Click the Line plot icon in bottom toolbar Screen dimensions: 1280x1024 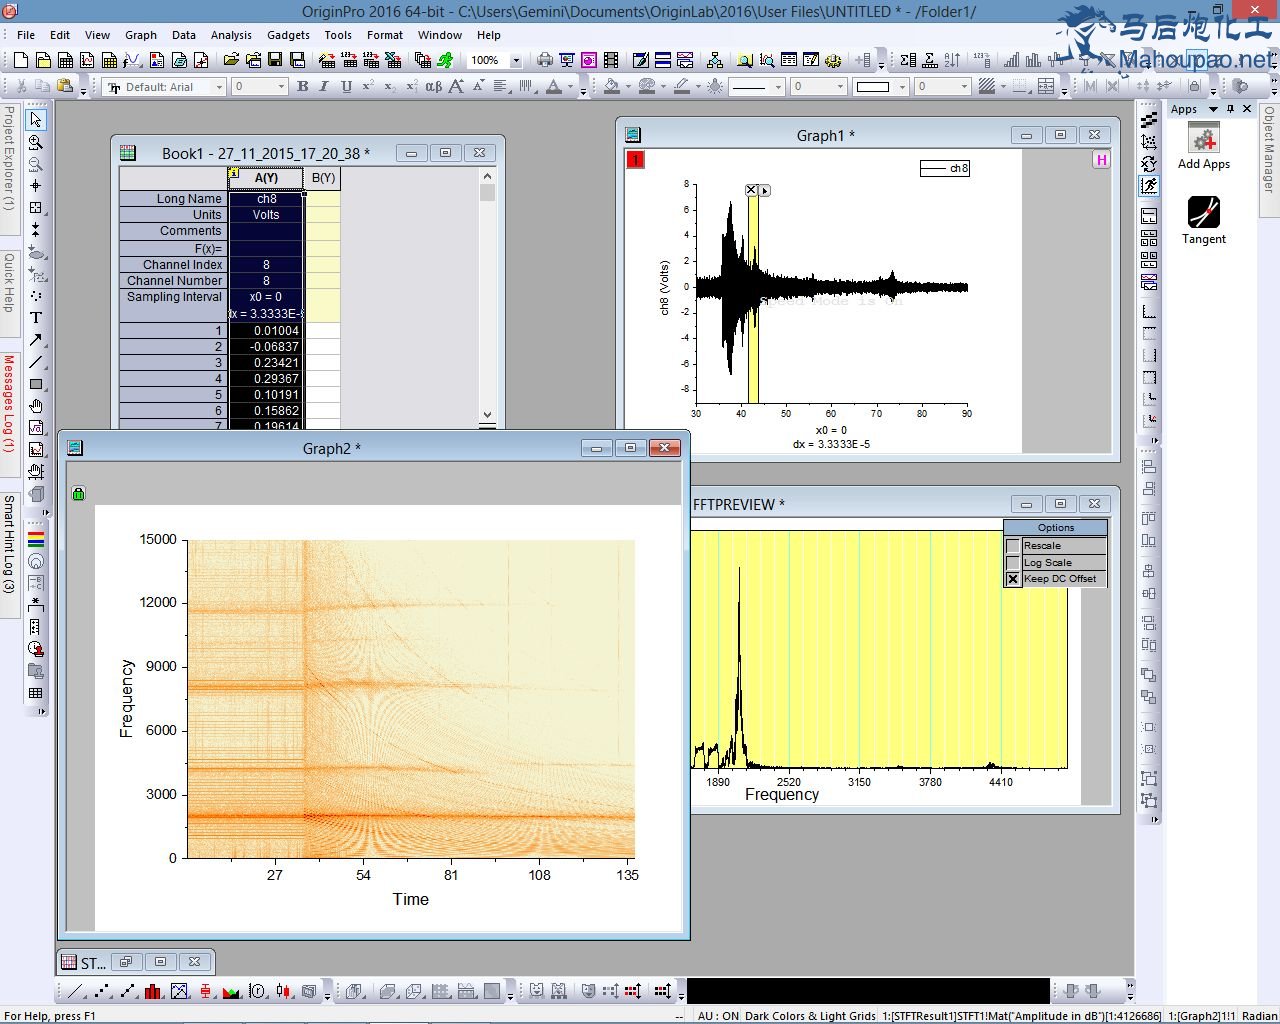[x=76, y=991]
